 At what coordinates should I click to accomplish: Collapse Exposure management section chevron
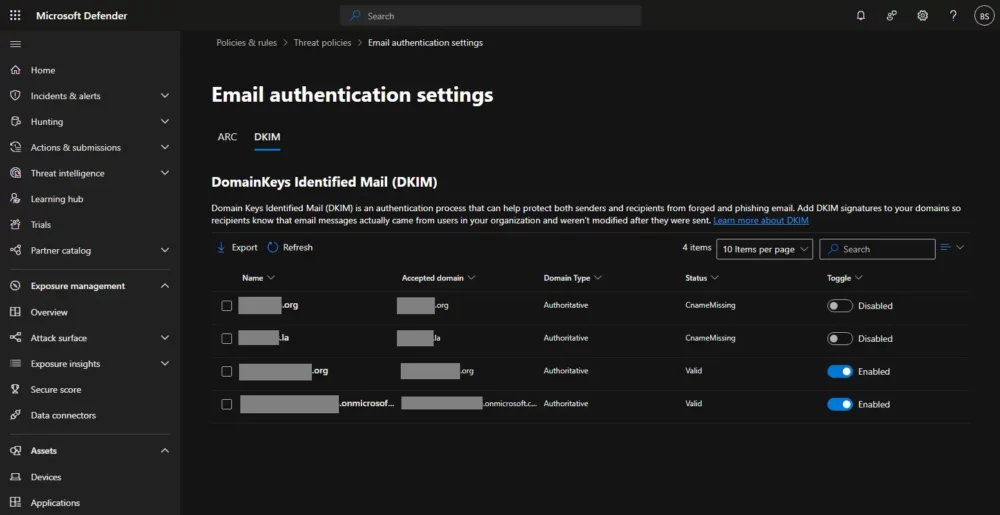pyautogui.click(x=165, y=286)
